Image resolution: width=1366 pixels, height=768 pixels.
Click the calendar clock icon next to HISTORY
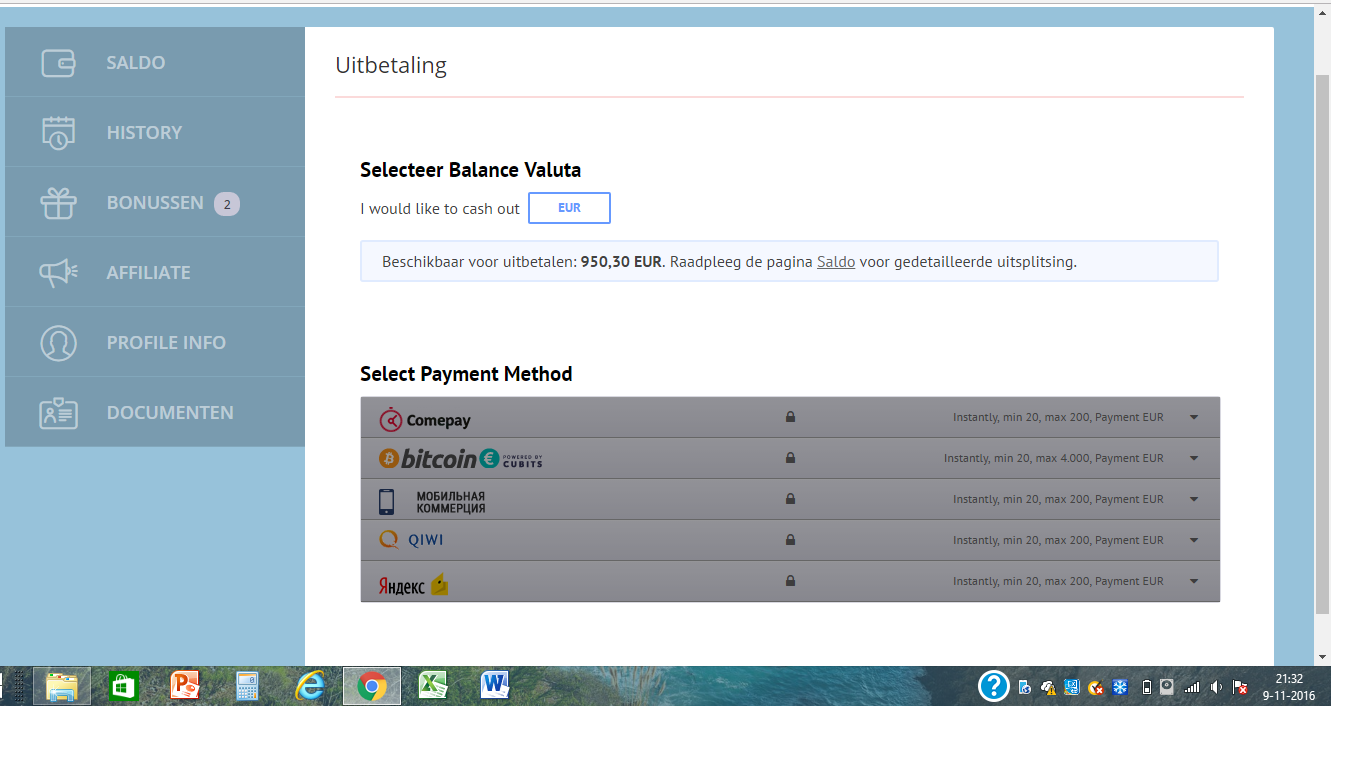(x=58, y=132)
